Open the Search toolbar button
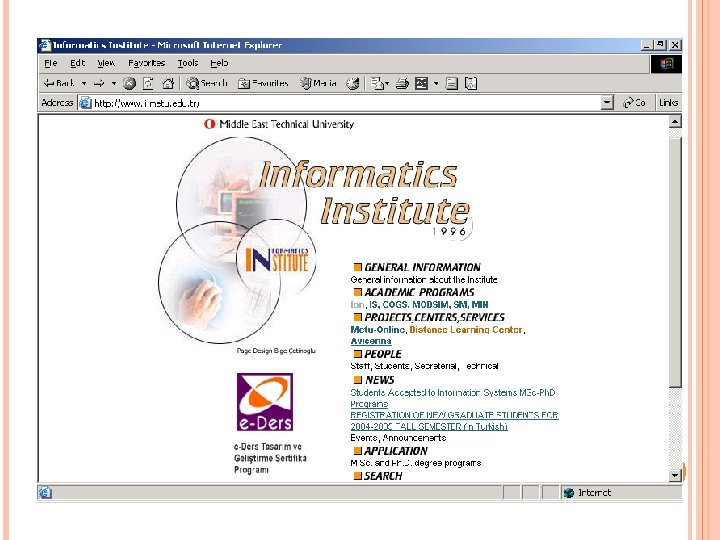This screenshot has width=720, height=540. pyautogui.click(x=207, y=83)
